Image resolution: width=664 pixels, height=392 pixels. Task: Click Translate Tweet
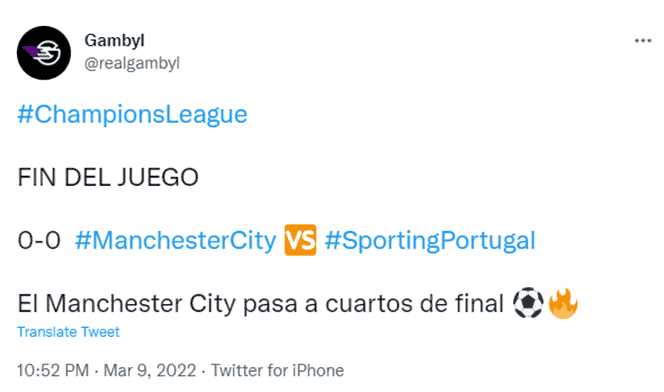pyautogui.click(x=68, y=332)
